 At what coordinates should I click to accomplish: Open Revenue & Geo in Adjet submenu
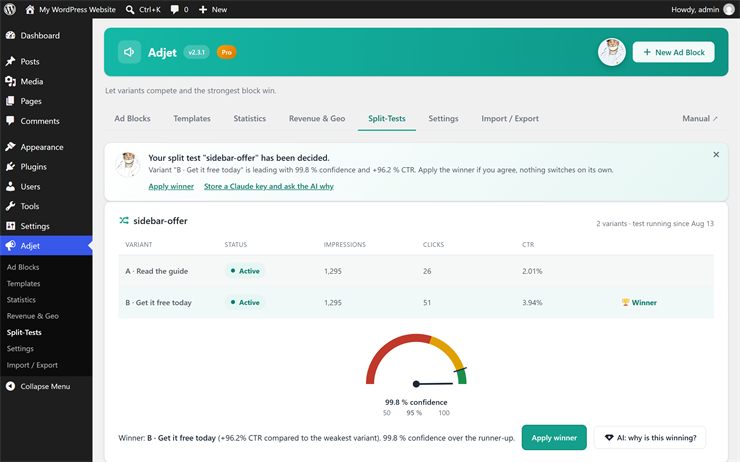tap(33, 316)
